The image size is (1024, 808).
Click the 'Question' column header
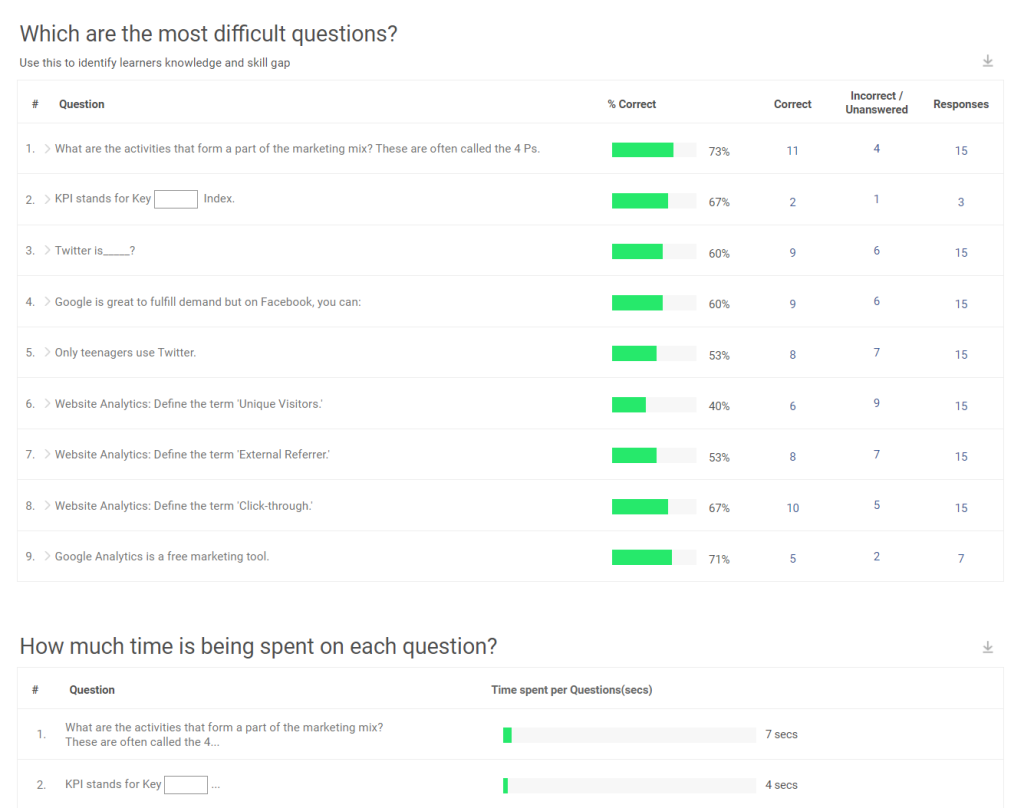click(x=82, y=104)
